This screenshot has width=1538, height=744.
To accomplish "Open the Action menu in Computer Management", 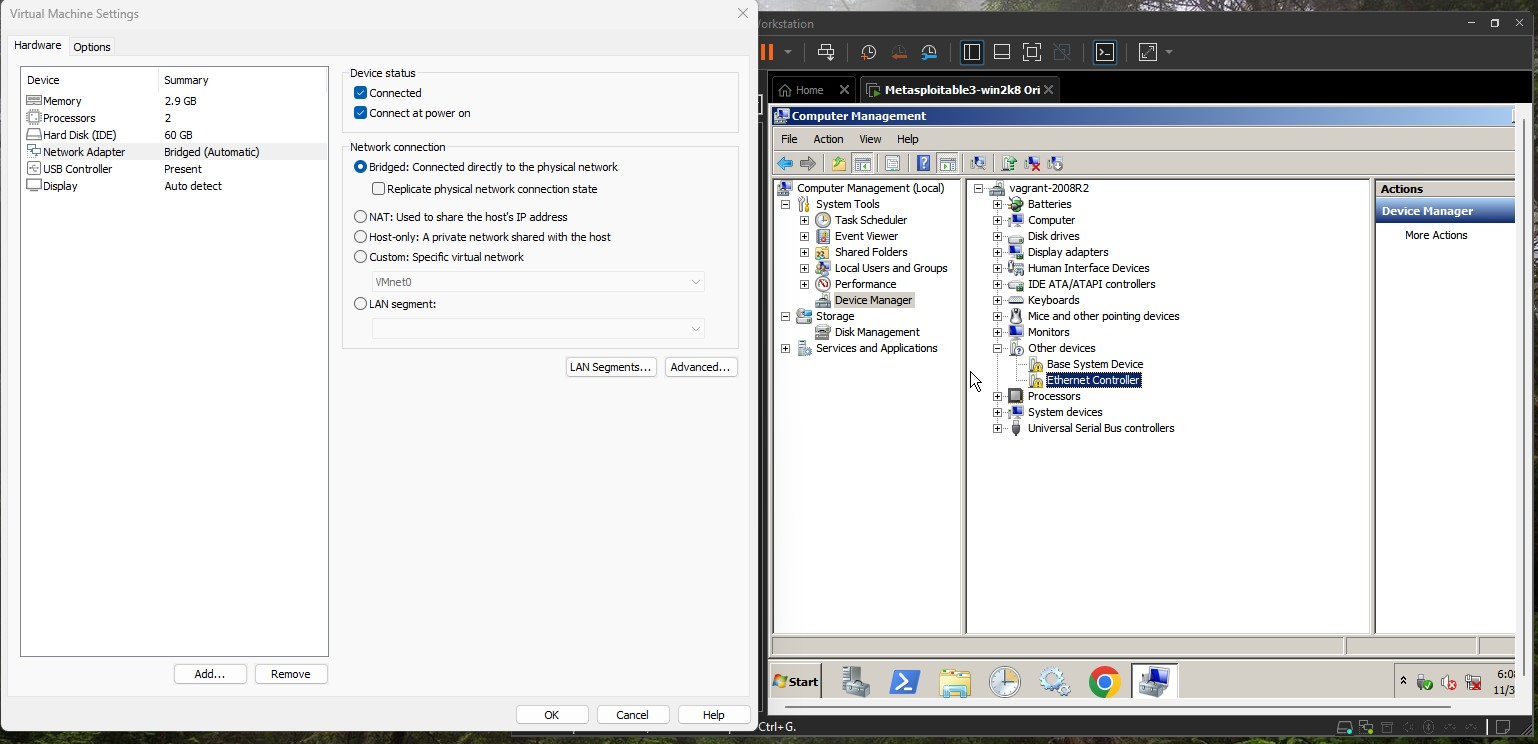I will 828,139.
